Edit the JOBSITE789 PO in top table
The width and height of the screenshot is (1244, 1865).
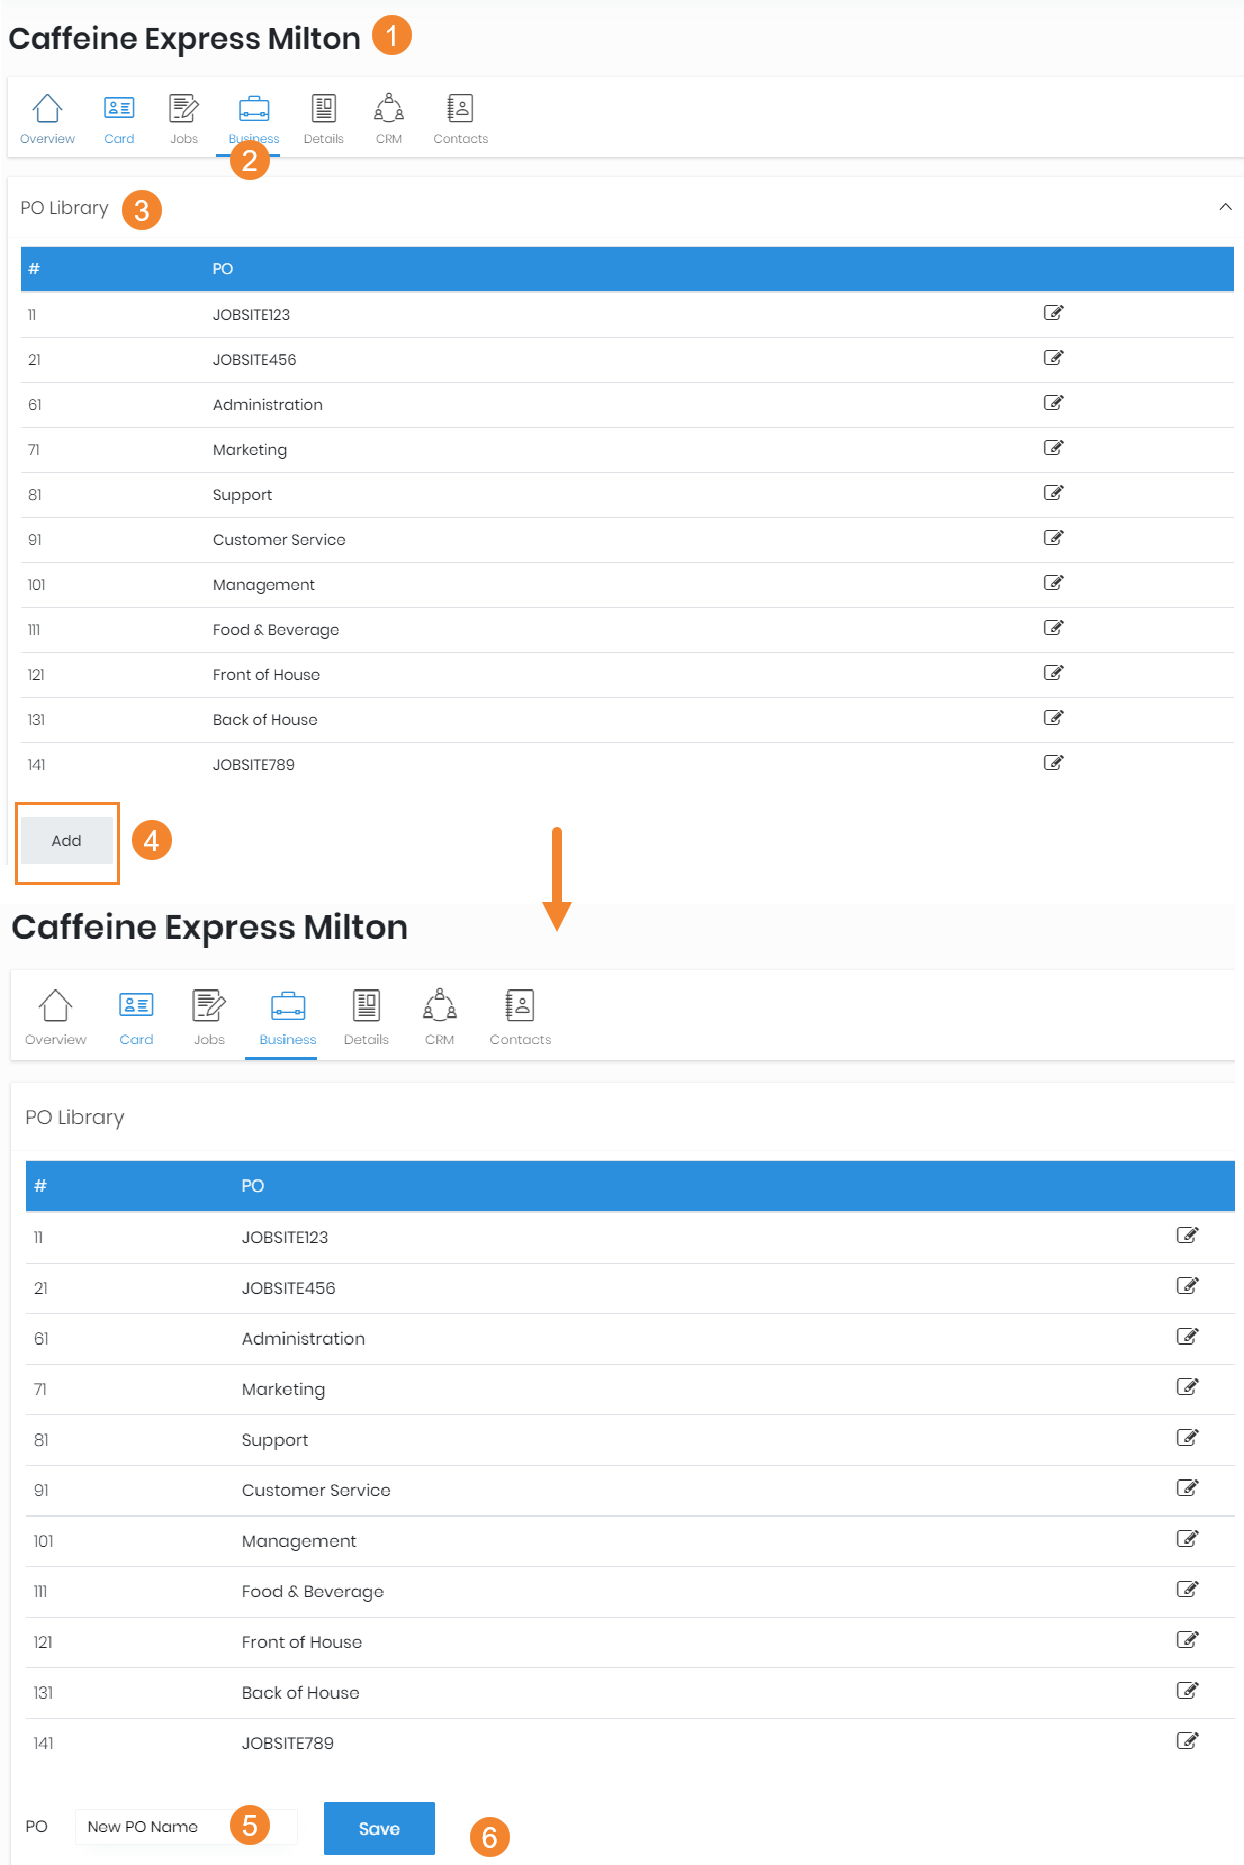[x=1053, y=763]
